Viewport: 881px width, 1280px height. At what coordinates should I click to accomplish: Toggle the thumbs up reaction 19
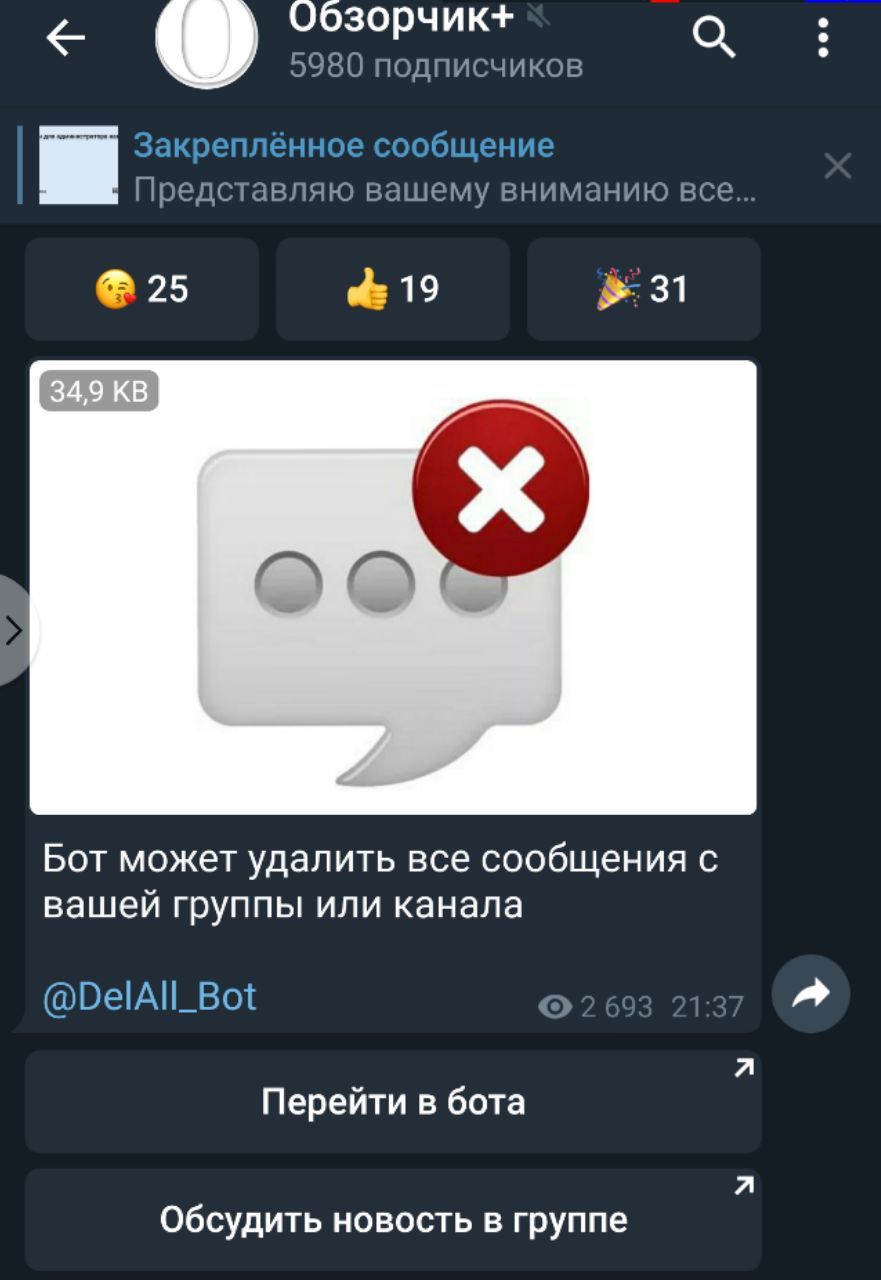point(393,289)
